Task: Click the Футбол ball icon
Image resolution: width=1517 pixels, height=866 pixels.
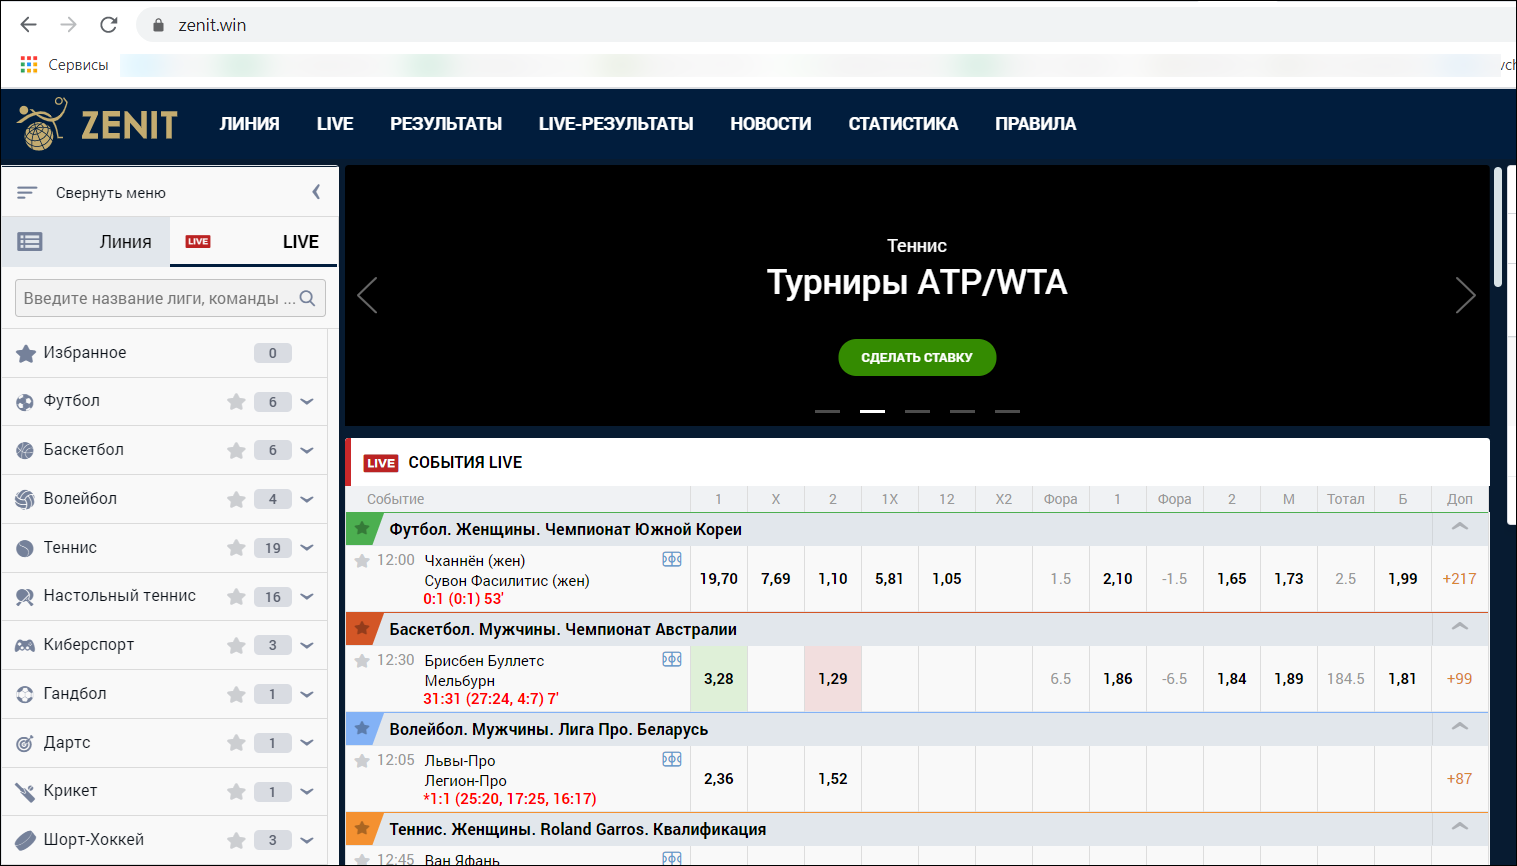Action: 25,402
